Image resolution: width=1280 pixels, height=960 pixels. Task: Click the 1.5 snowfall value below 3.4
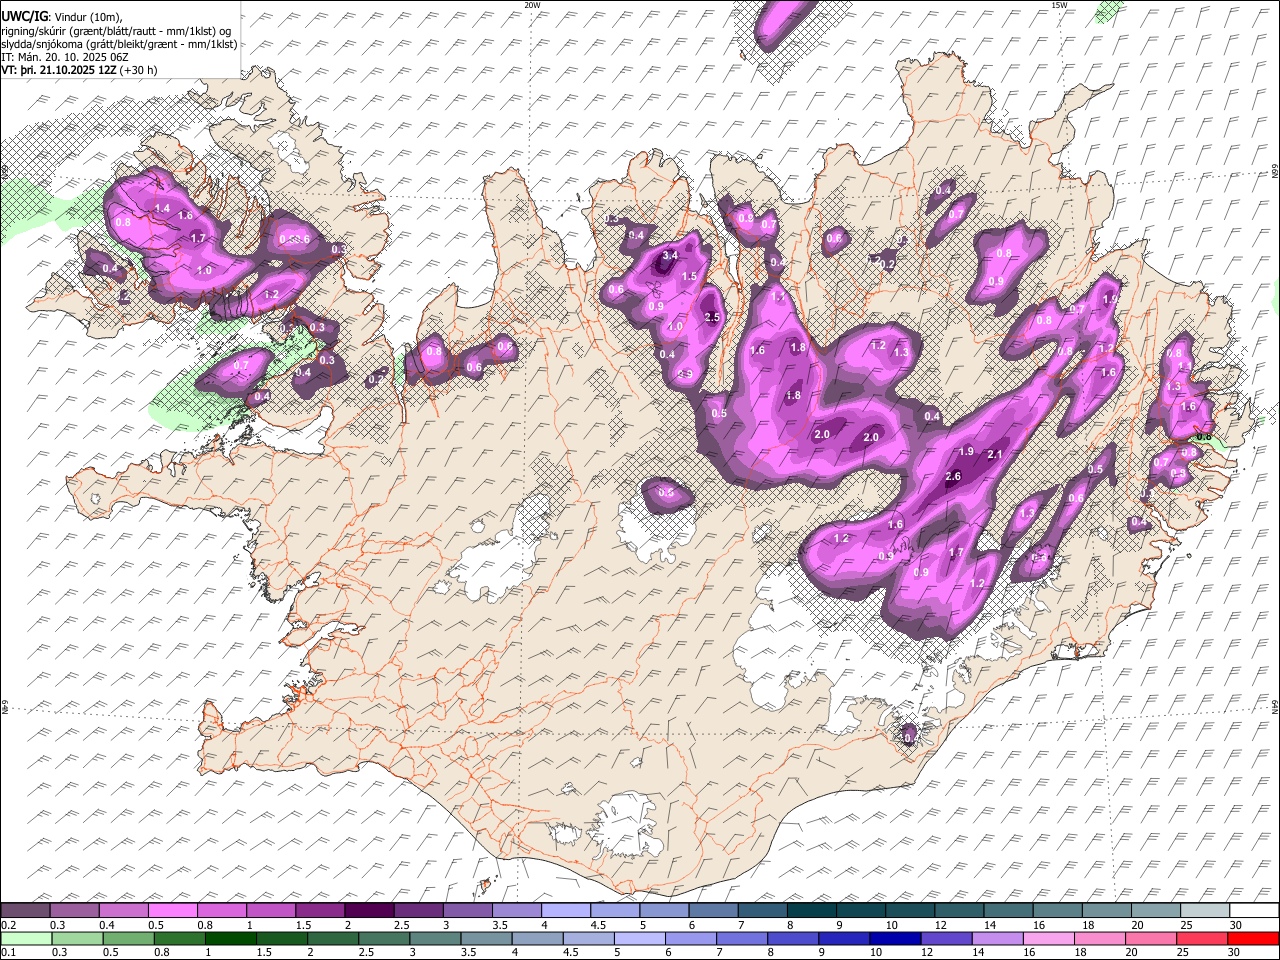tap(689, 276)
